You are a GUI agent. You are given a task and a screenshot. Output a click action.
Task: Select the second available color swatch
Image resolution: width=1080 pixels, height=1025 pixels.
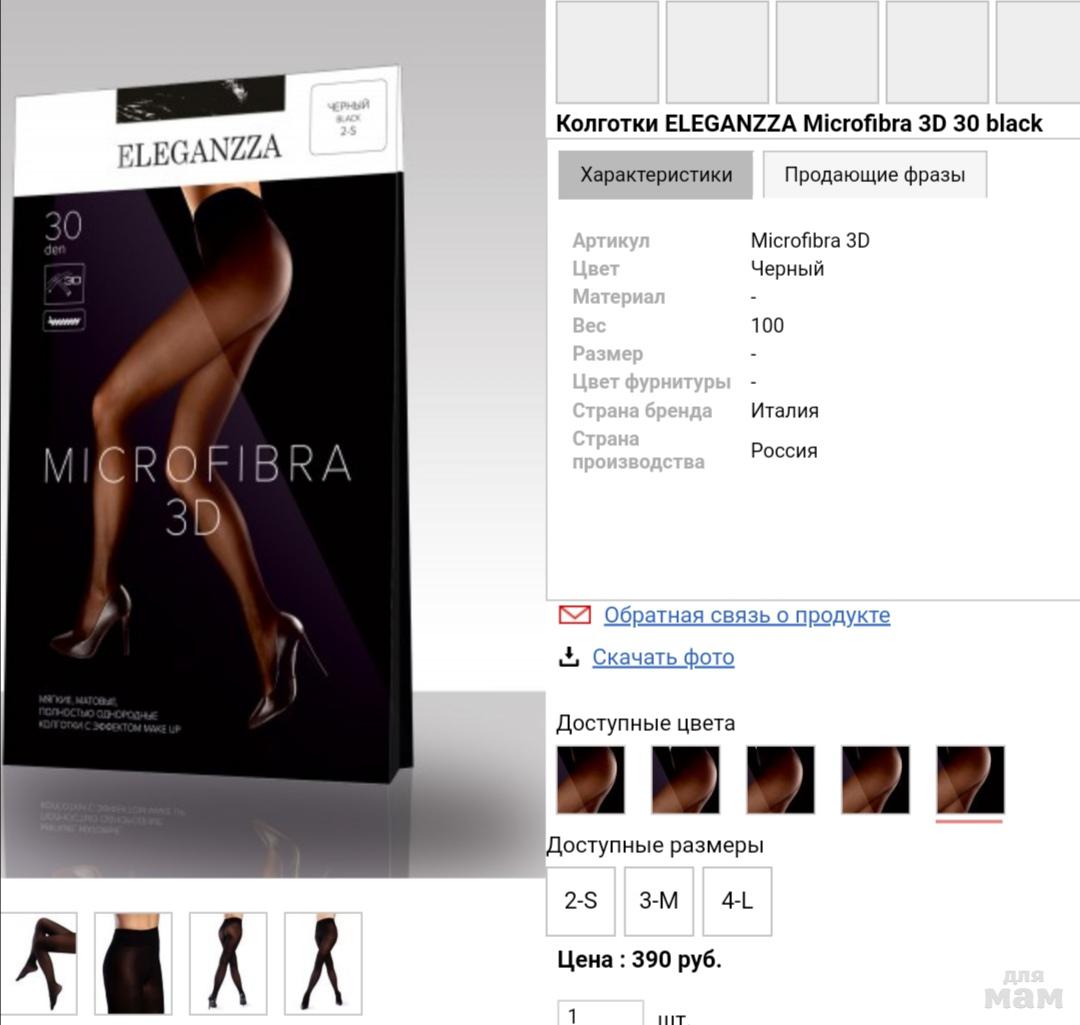coord(685,780)
